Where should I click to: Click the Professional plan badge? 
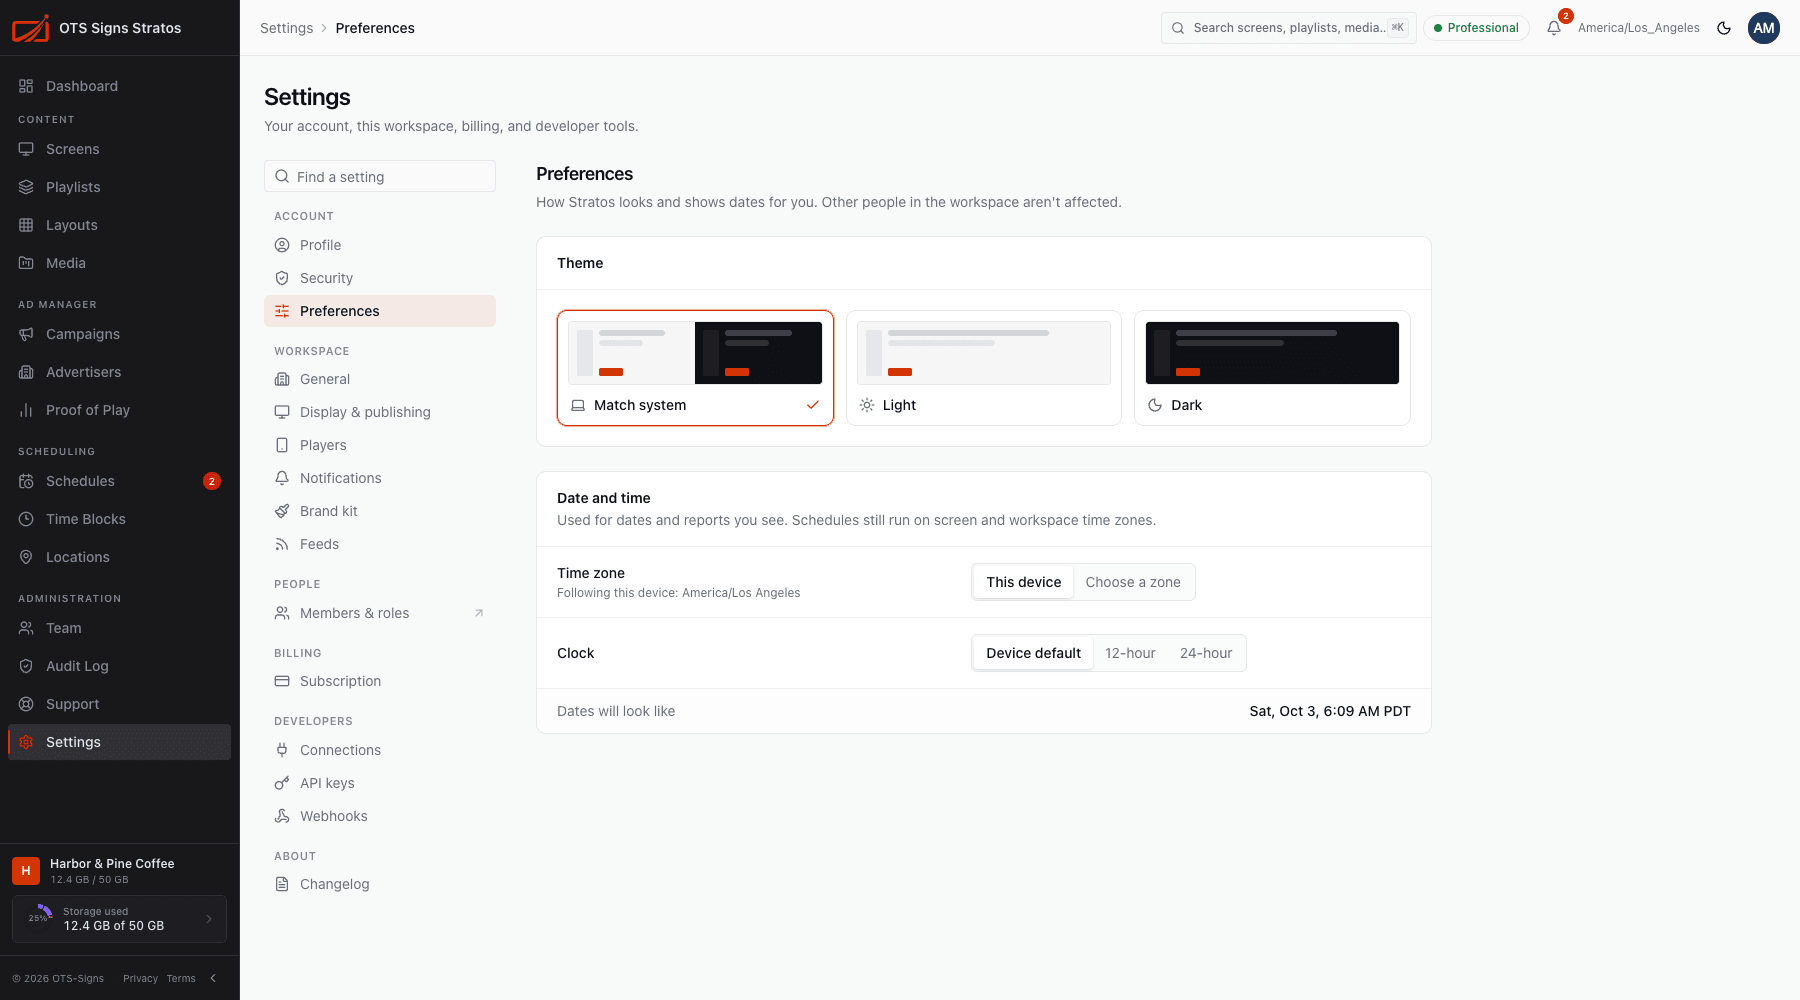(1476, 28)
